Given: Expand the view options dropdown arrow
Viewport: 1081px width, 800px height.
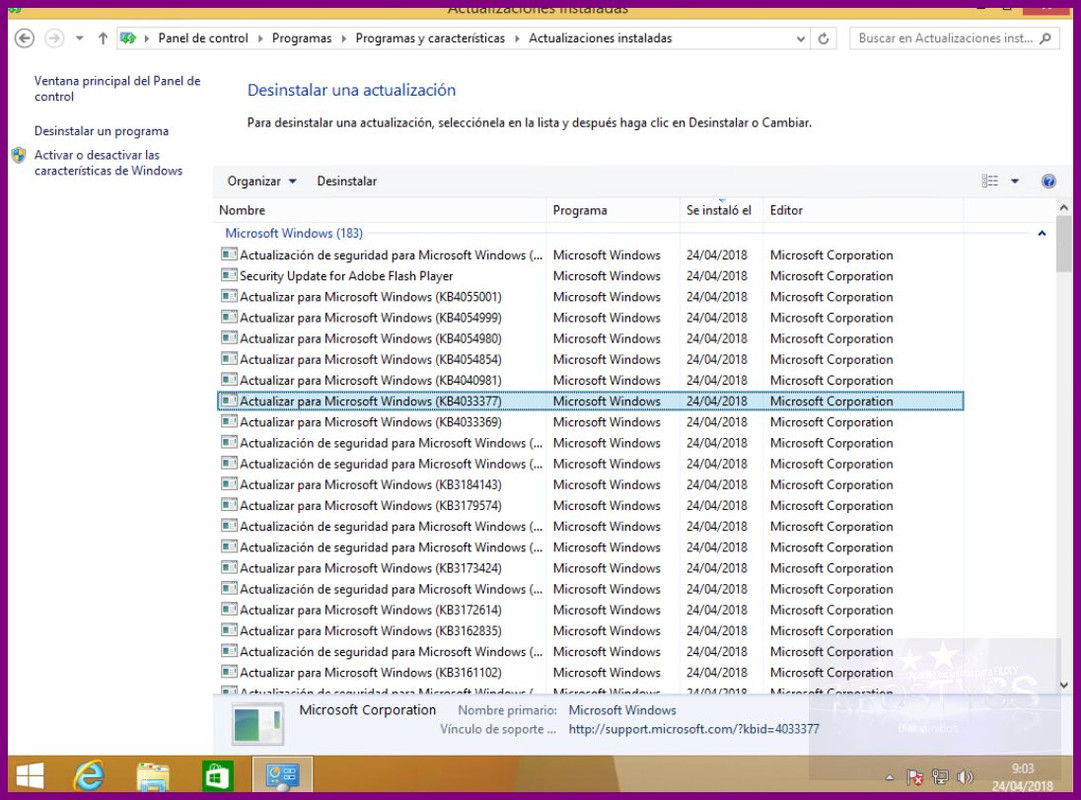Looking at the screenshot, I should (1015, 181).
